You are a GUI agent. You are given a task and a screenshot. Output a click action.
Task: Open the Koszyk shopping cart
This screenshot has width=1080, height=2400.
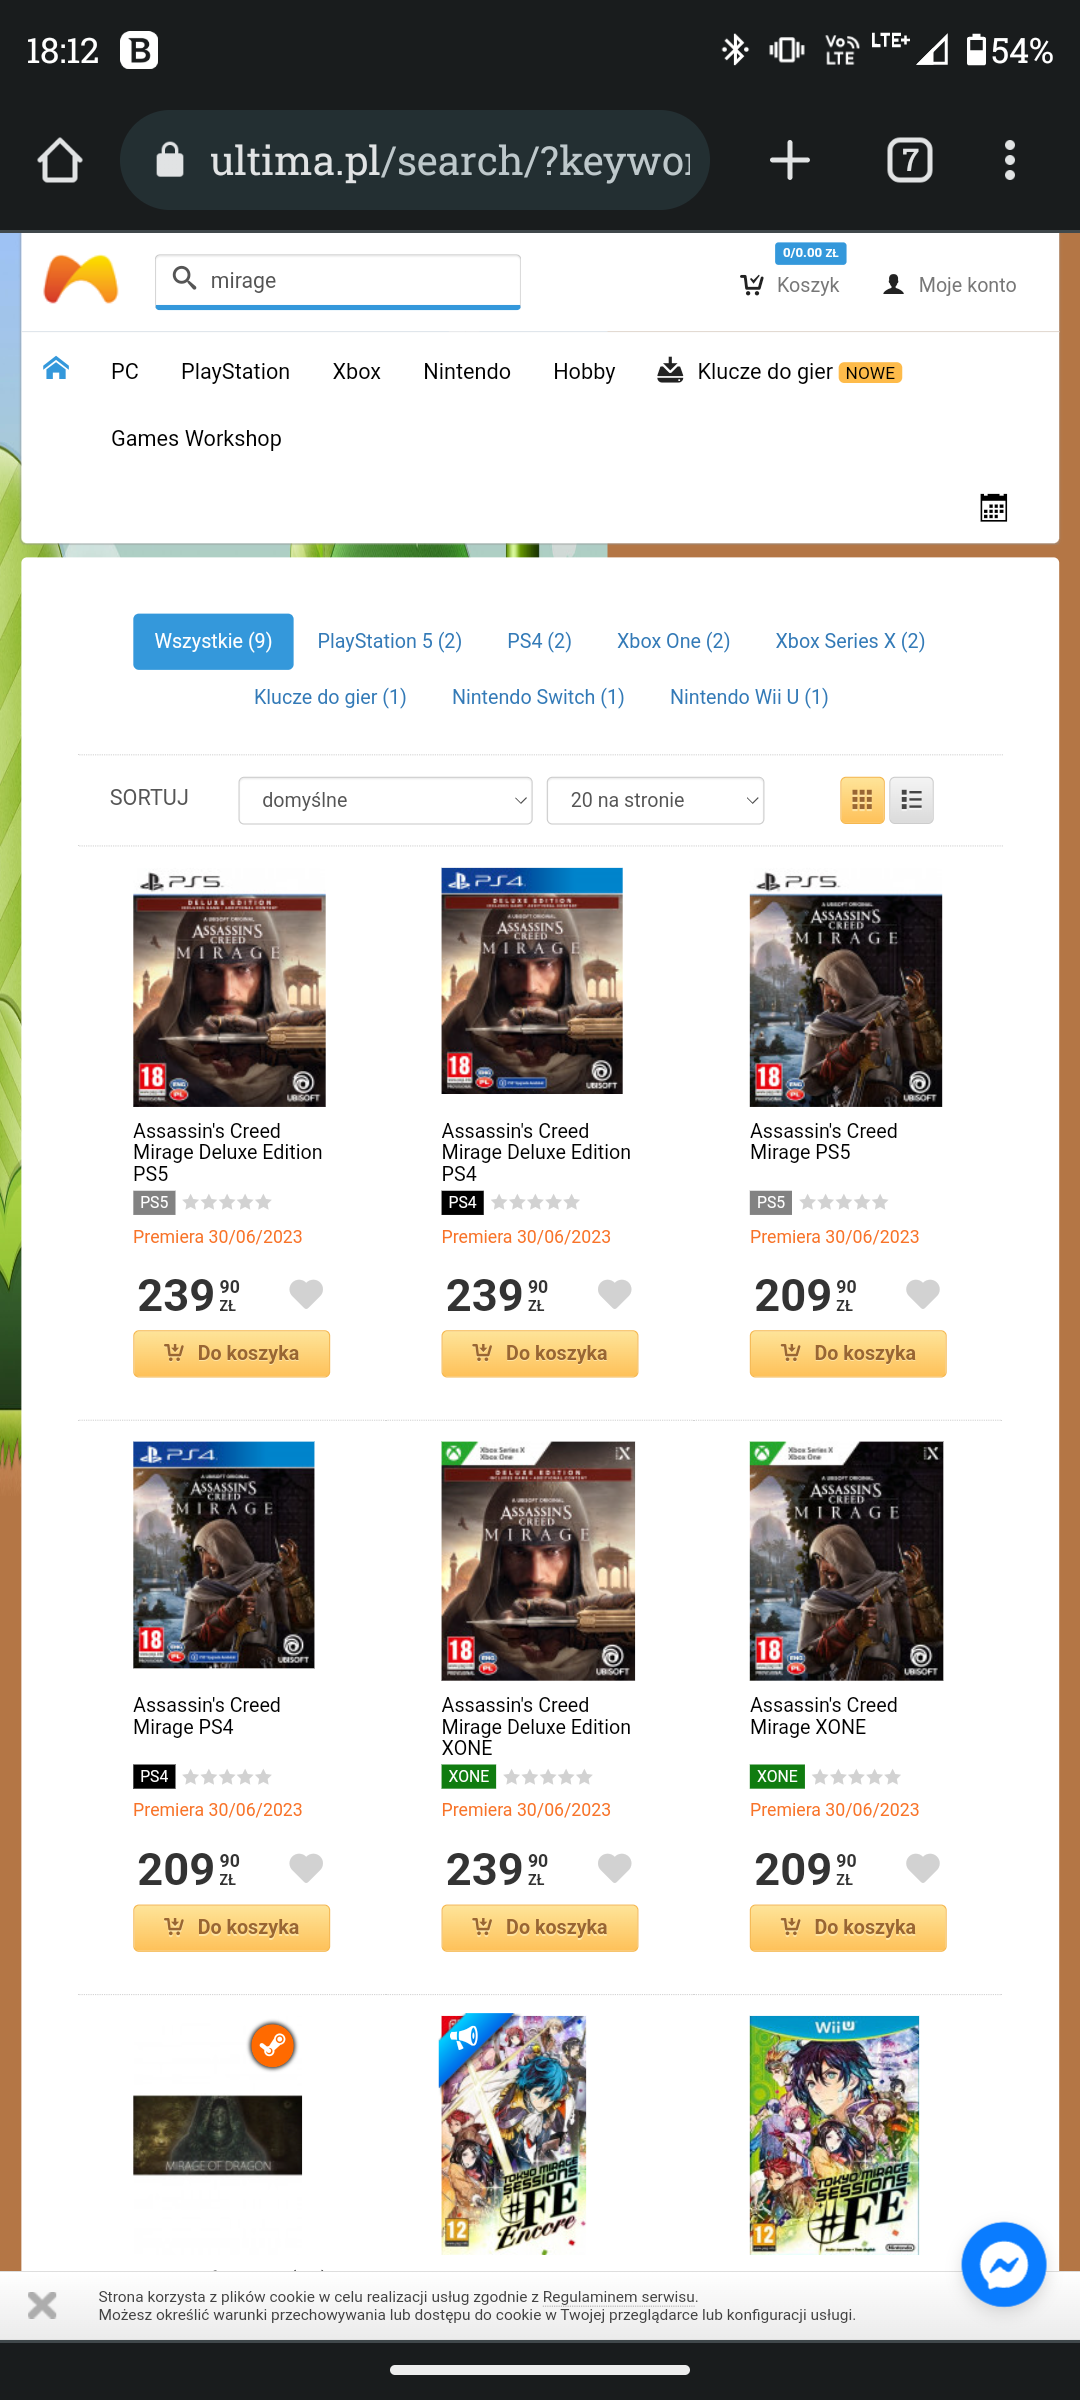click(x=790, y=285)
